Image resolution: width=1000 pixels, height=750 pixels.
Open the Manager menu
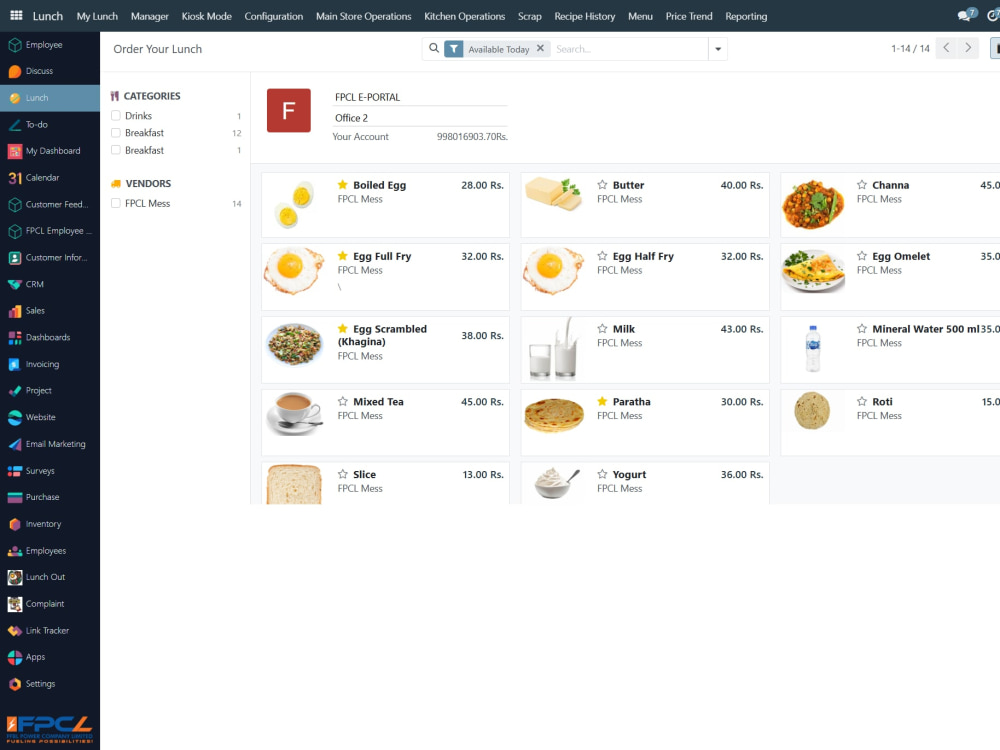click(149, 16)
